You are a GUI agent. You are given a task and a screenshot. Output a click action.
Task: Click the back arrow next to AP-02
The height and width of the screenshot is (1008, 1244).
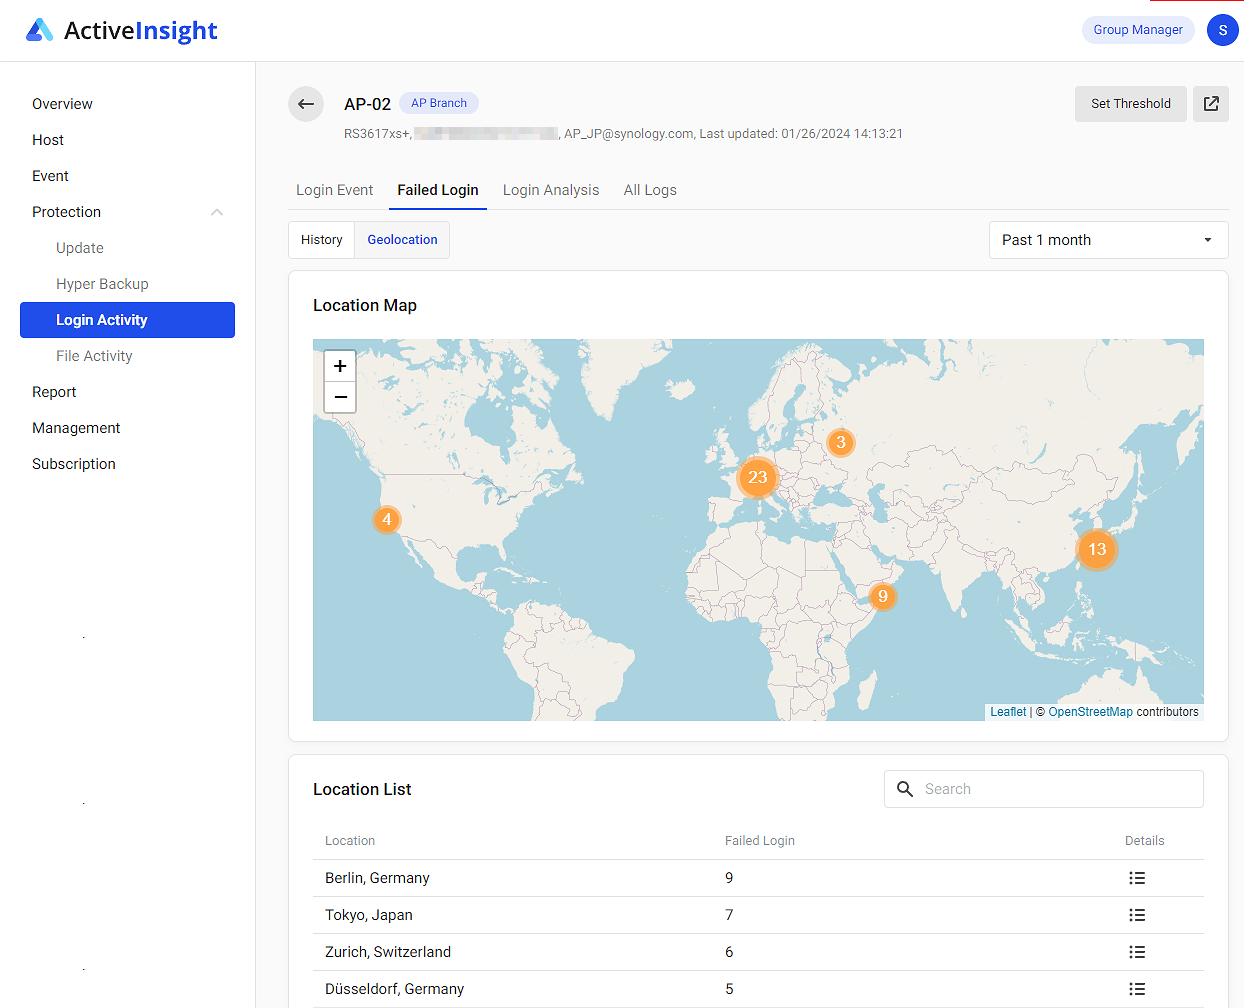pyautogui.click(x=306, y=104)
